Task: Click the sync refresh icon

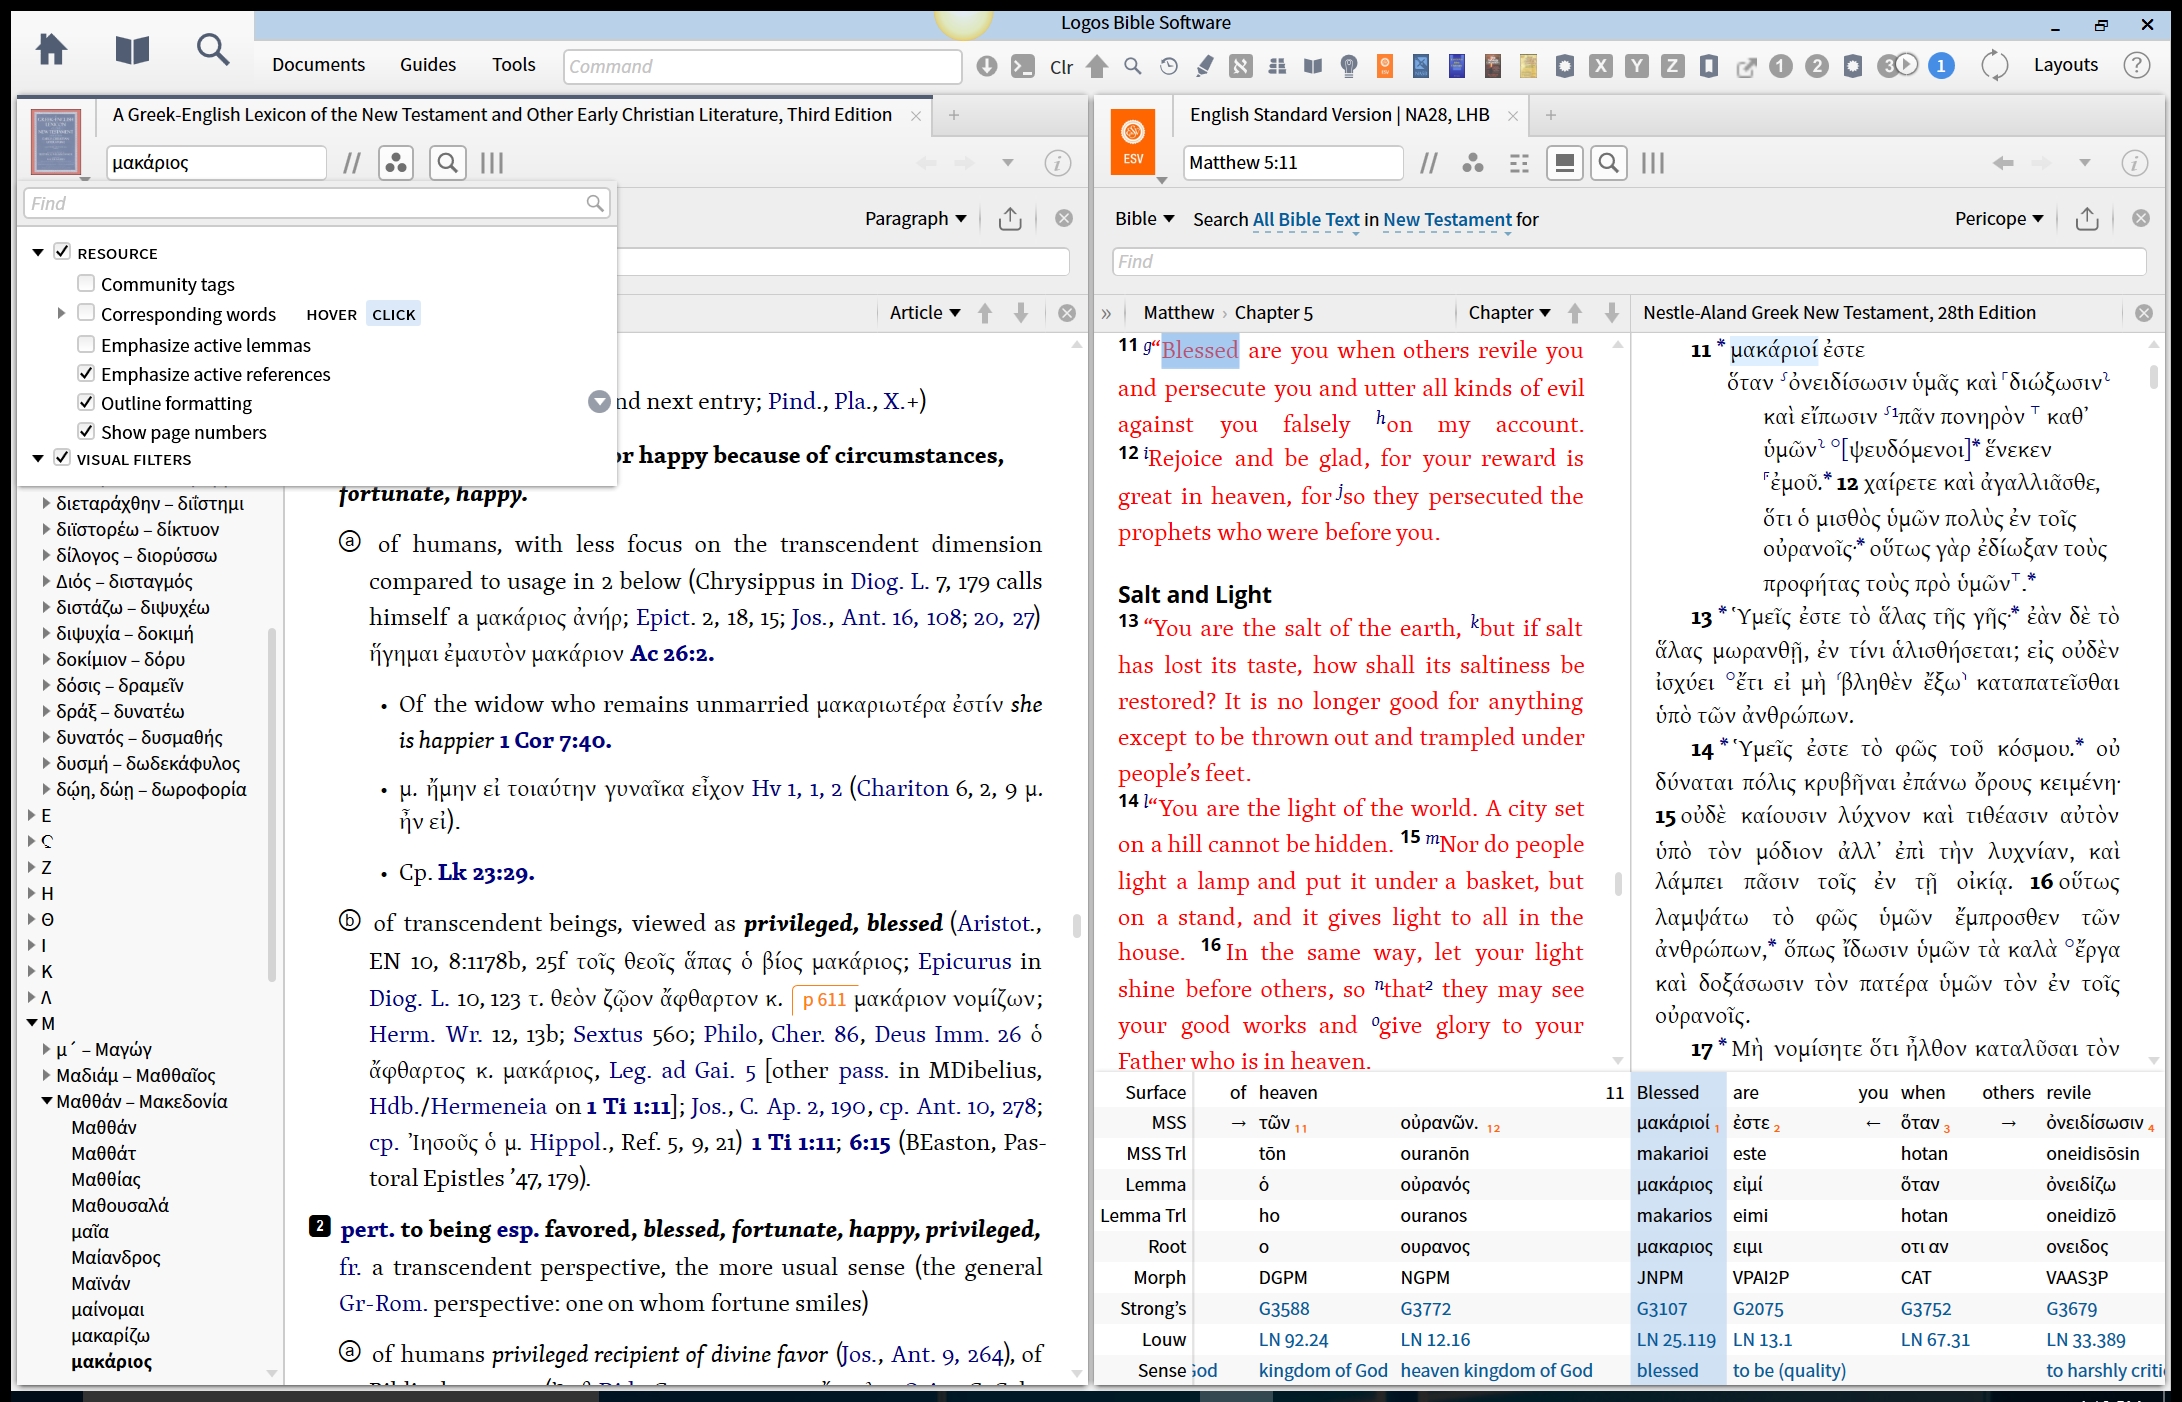Action: pos(1994,66)
